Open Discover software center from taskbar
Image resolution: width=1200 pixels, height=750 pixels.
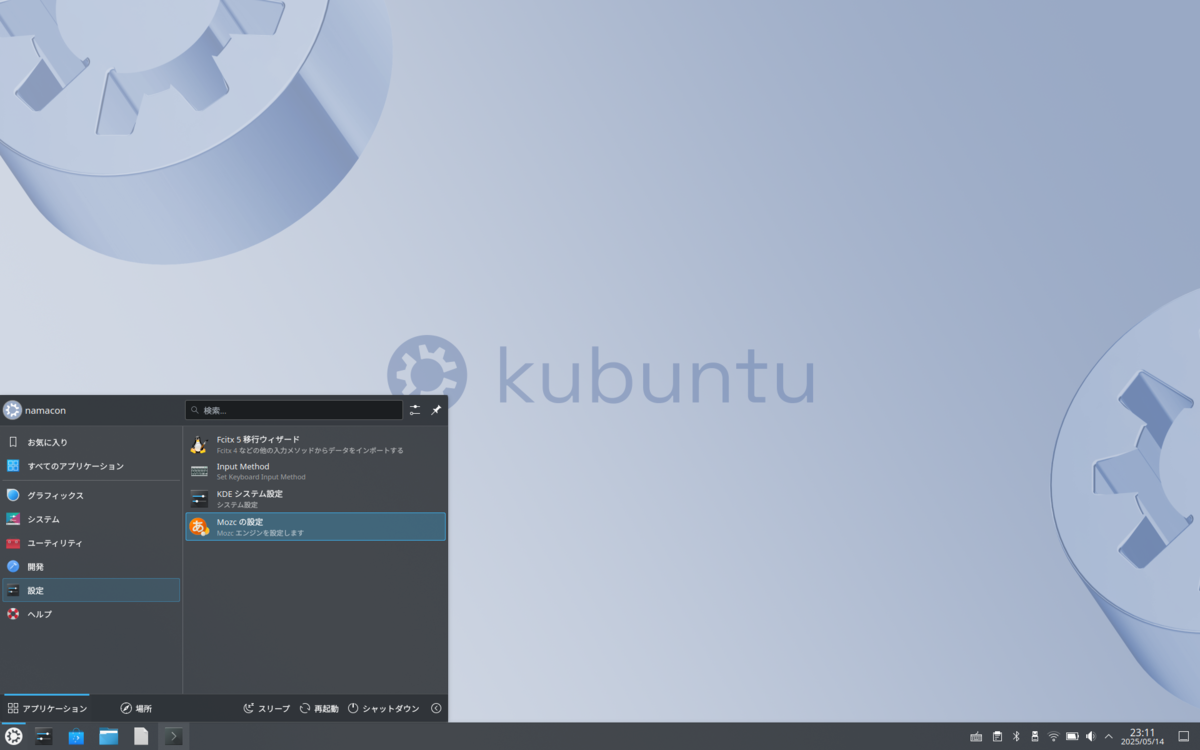tap(76, 736)
